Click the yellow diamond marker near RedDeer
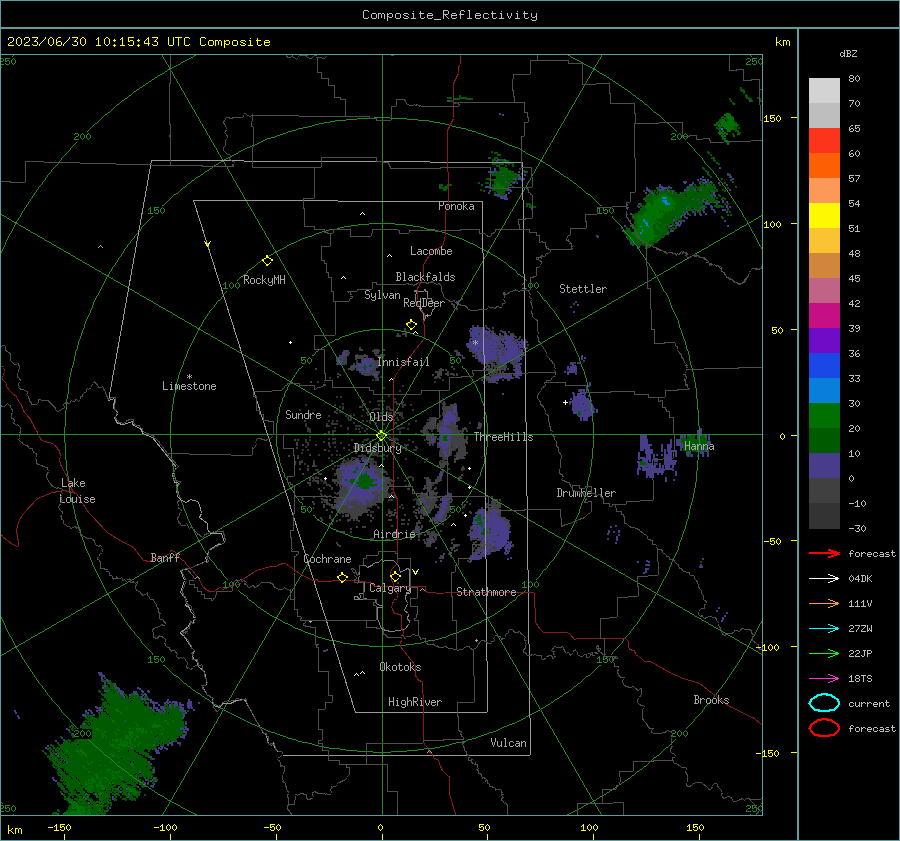Screen dimensions: 900x841 pos(411,325)
